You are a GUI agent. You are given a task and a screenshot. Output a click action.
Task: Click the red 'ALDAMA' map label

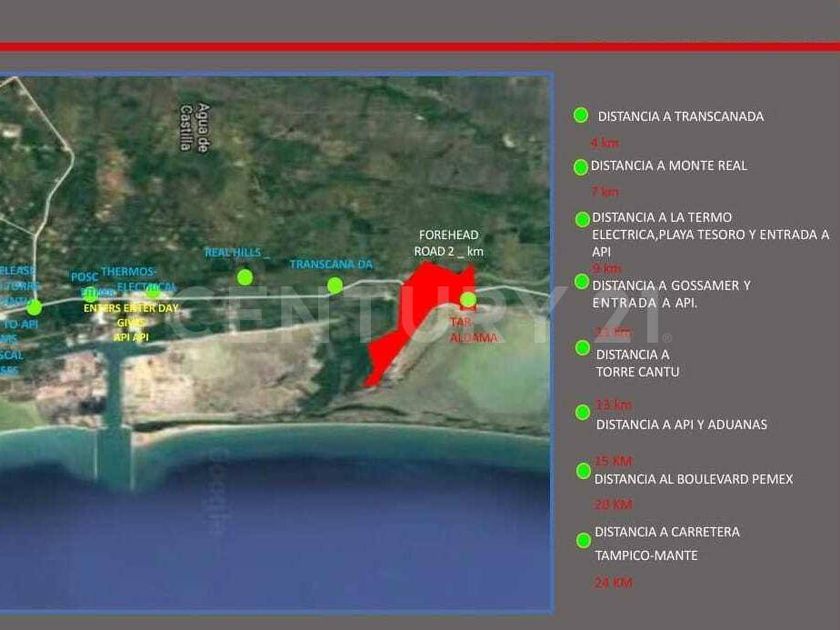coord(474,338)
